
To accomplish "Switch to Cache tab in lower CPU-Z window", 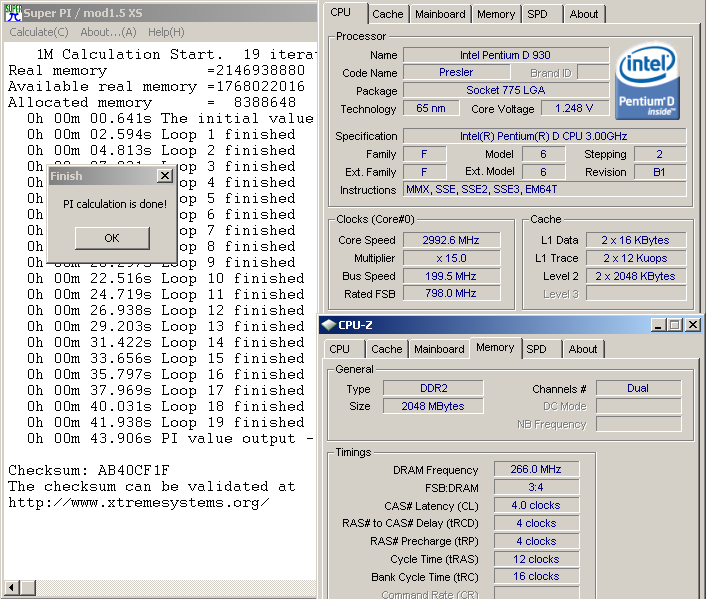I will click(387, 349).
